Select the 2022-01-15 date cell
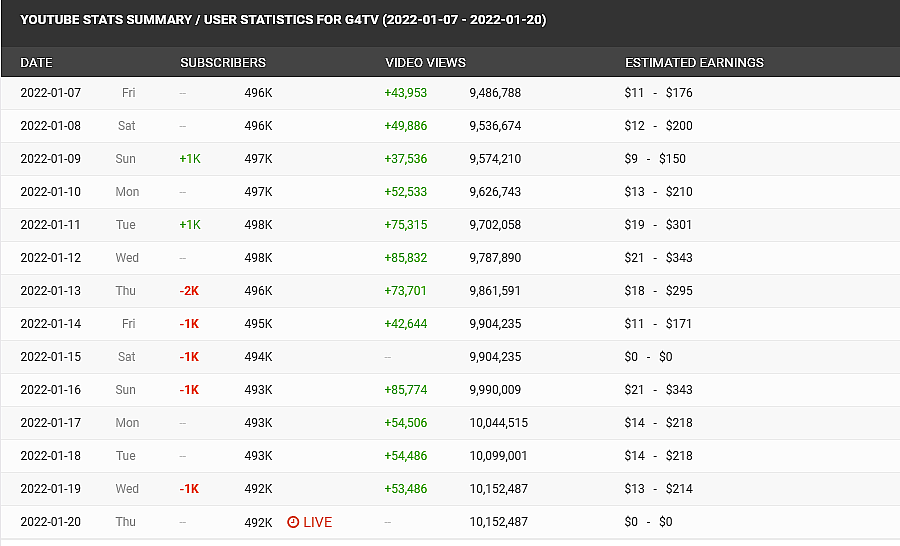The height and width of the screenshot is (546, 900). point(50,357)
